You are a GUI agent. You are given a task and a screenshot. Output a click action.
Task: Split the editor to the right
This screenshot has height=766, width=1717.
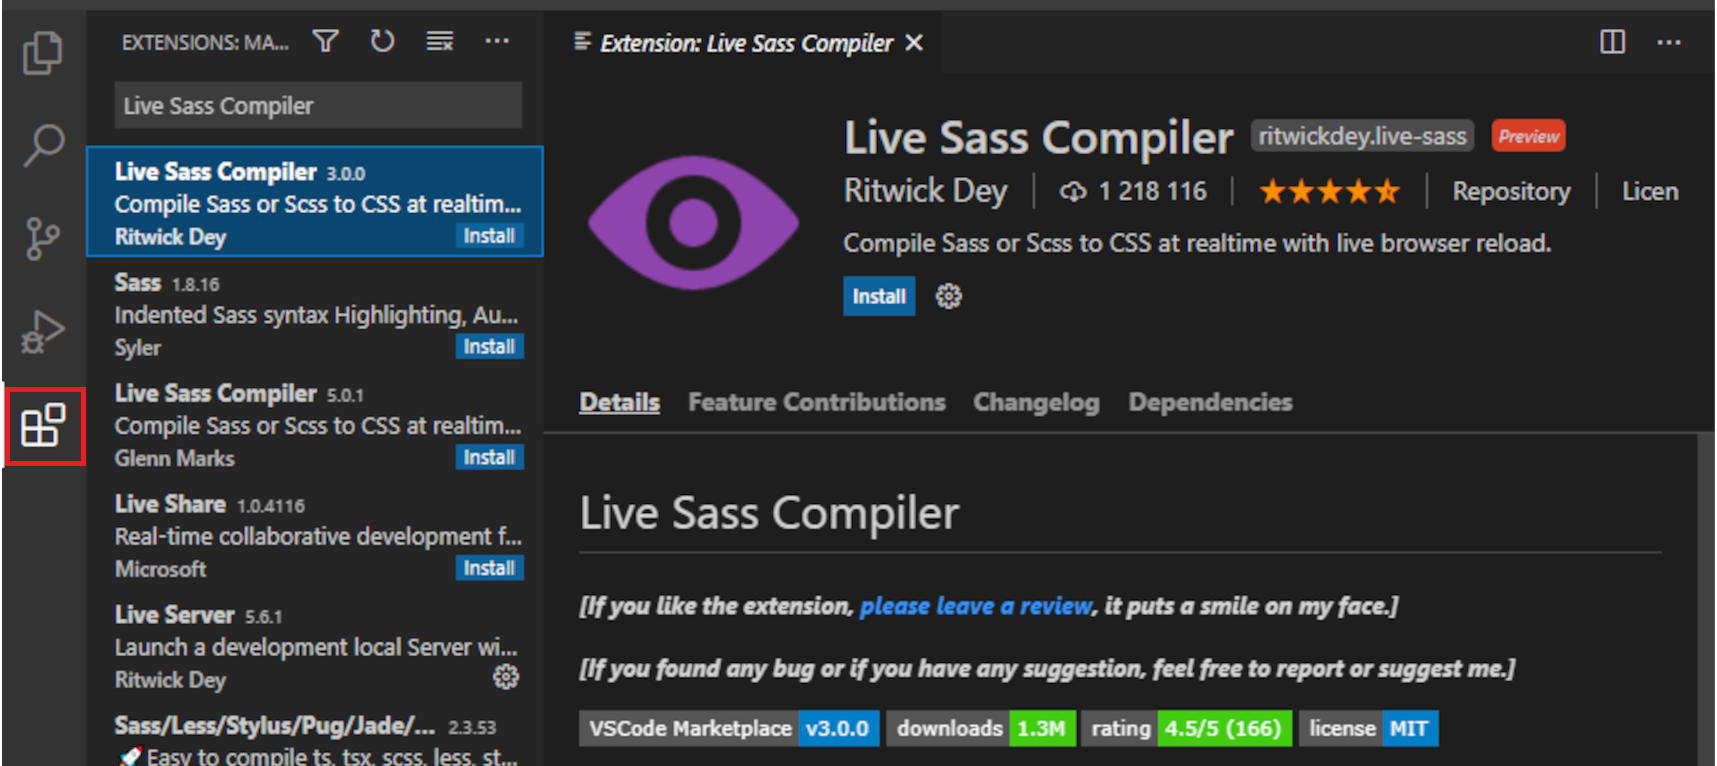click(1612, 42)
